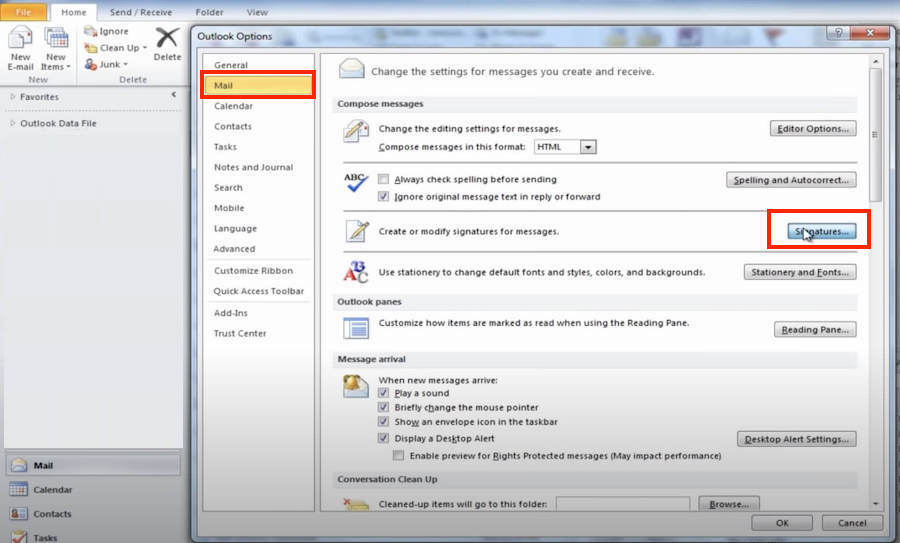Click the Delete X icon
The height and width of the screenshot is (543, 900).
coord(167,38)
